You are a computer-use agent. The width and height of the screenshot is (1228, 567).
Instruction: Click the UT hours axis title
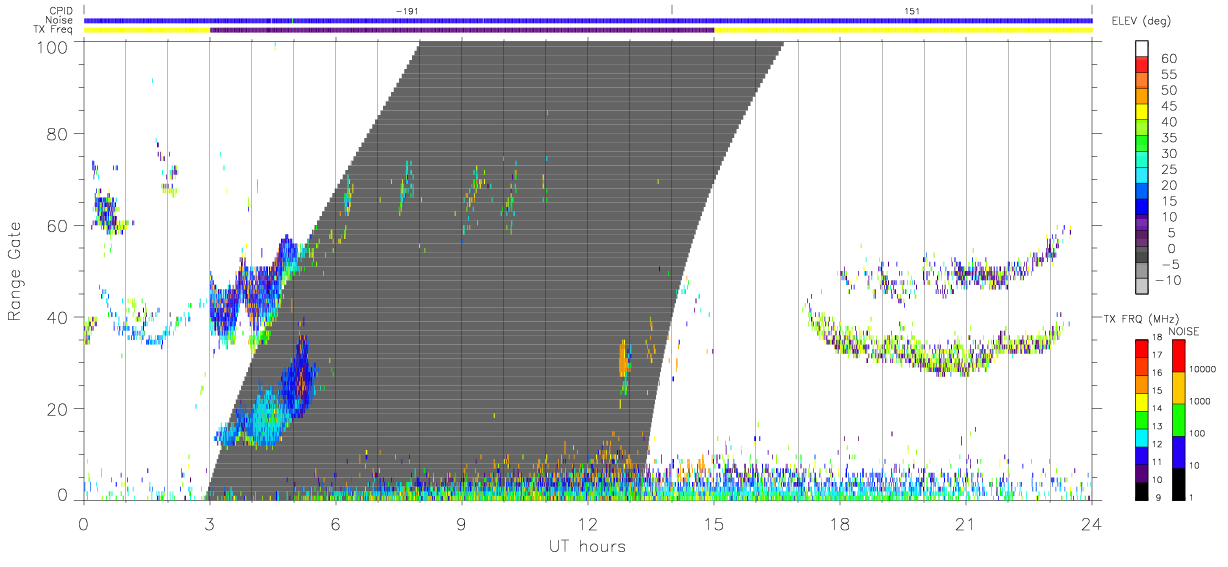586,546
